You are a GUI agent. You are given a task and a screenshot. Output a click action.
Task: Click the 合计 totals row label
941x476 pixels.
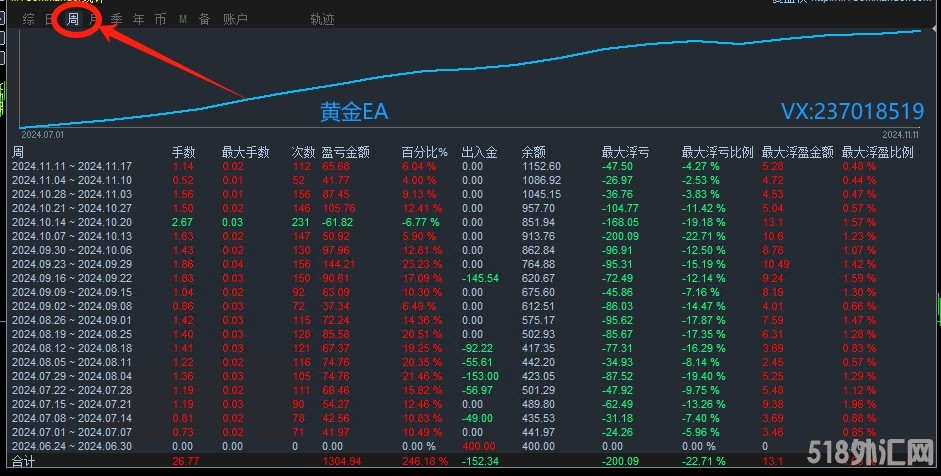24,462
